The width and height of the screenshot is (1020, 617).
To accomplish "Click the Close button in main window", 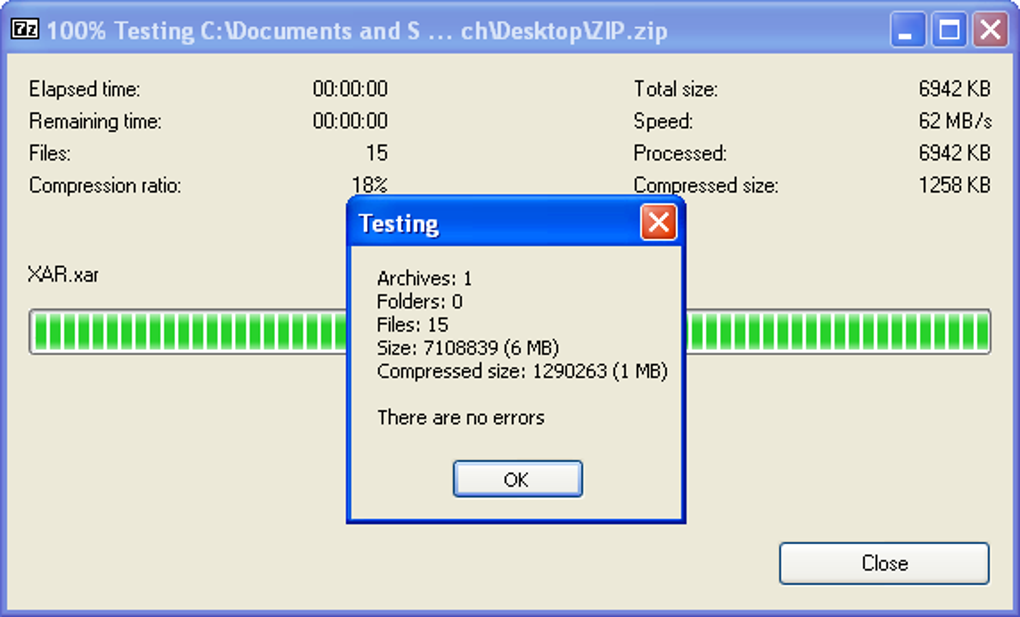I will tap(884, 563).
